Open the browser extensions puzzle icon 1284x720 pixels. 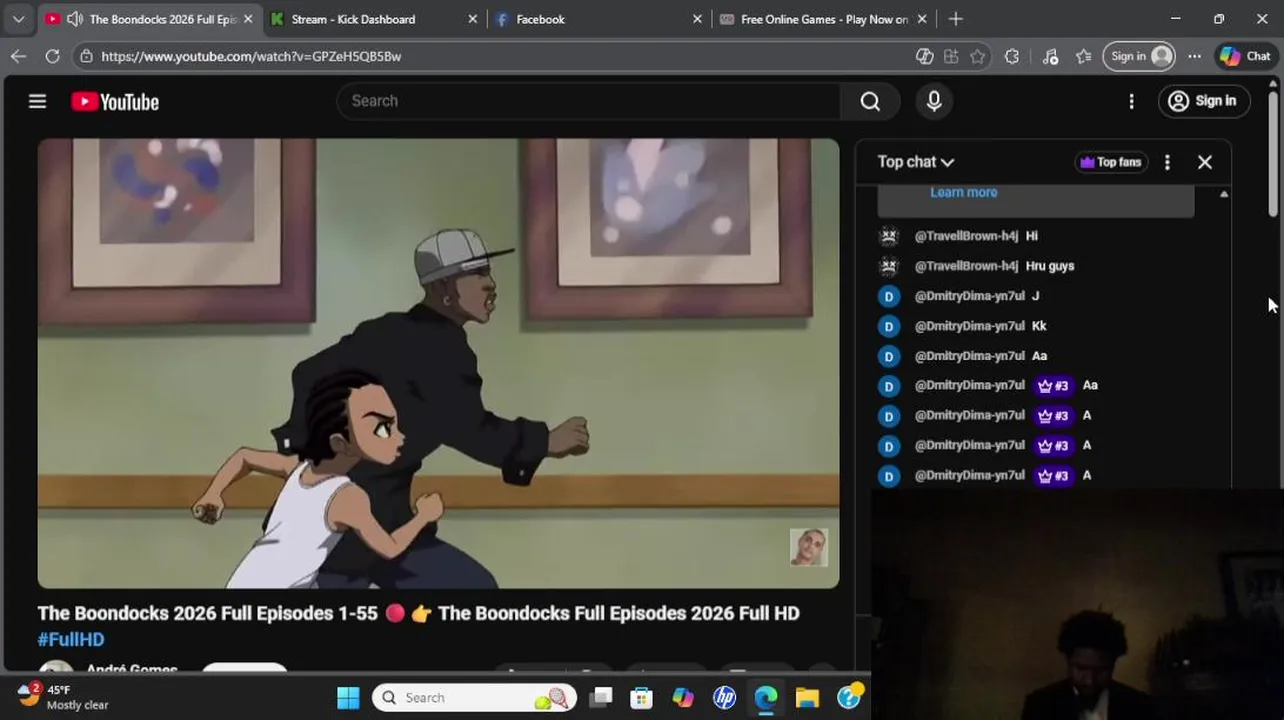[1012, 56]
